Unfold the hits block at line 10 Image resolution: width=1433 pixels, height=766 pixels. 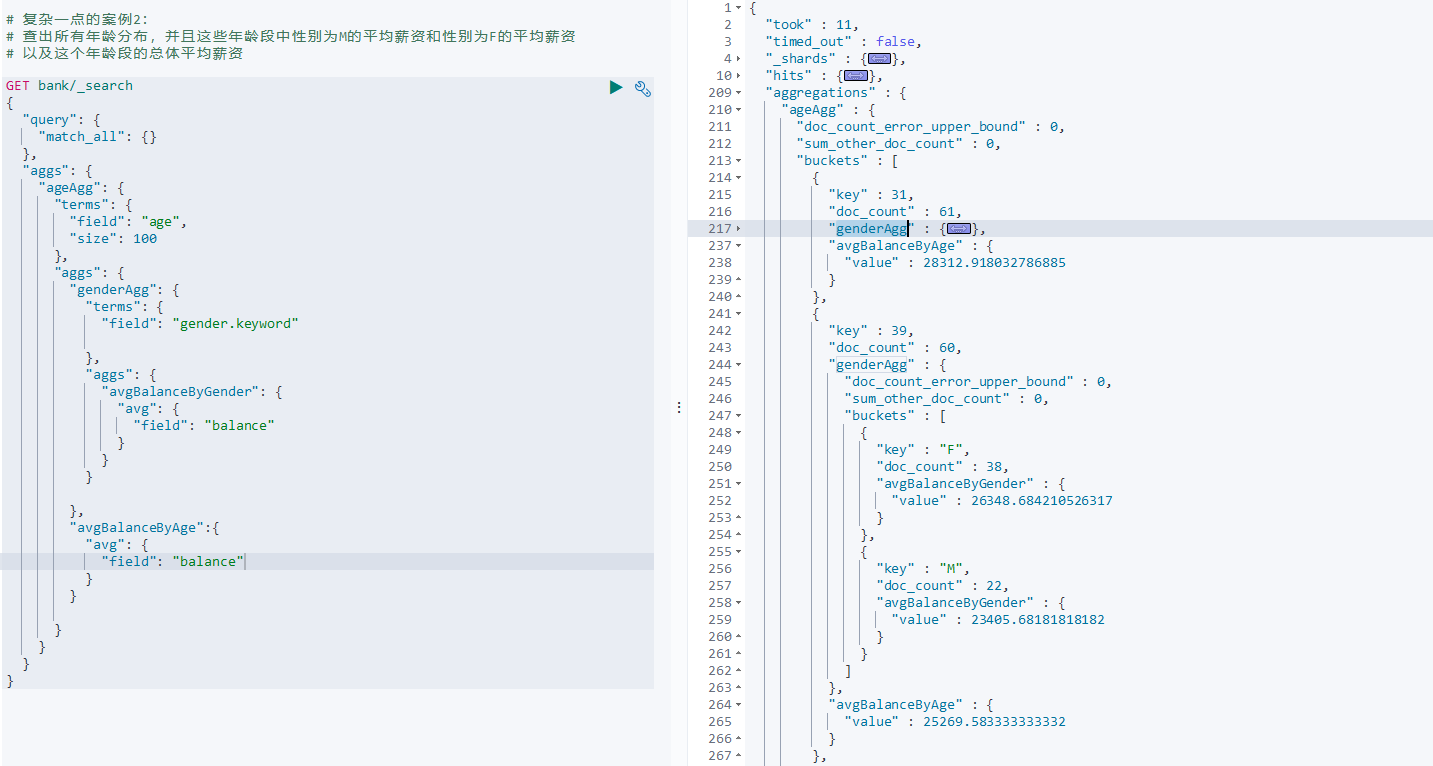(x=739, y=76)
